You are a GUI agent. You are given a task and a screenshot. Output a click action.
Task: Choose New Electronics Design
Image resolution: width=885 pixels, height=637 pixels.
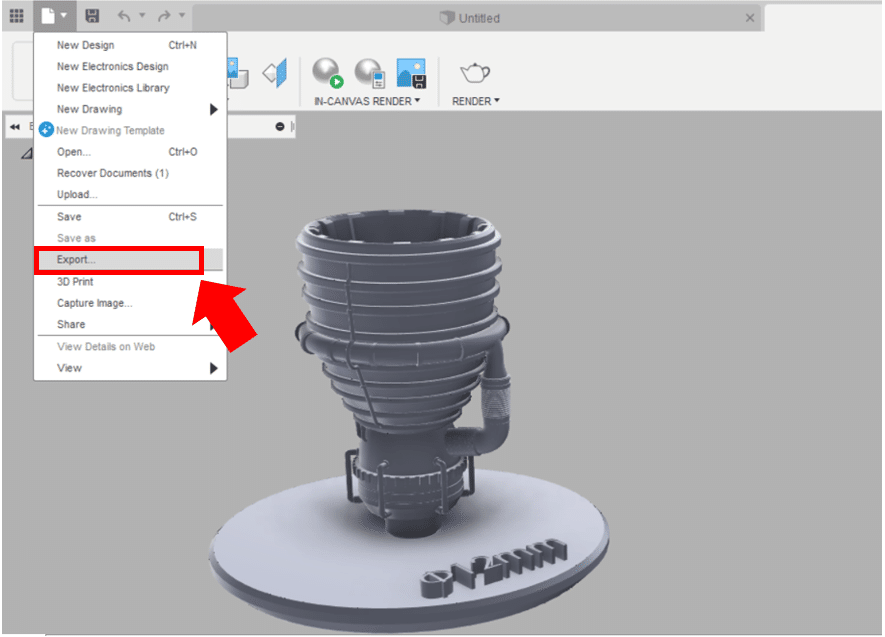click(130, 67)
